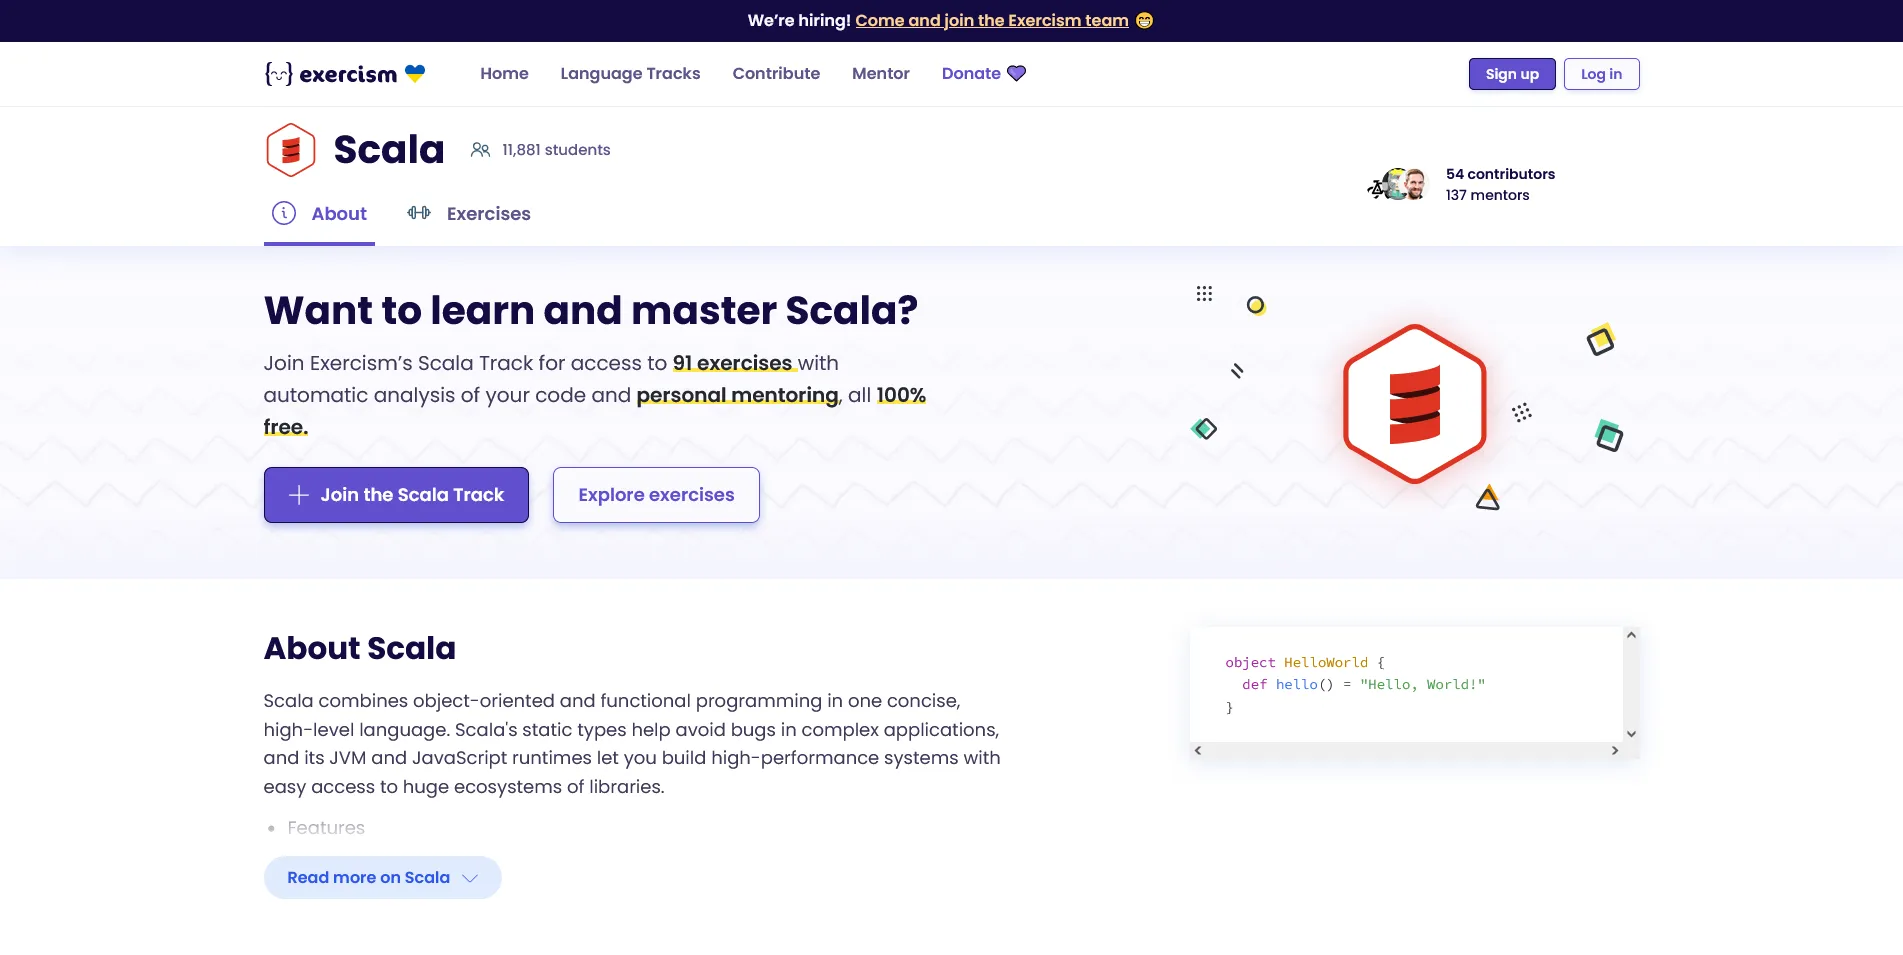Click the 137 mentors text
This screenshot has height=955, width=1903.
[1487, 195]
